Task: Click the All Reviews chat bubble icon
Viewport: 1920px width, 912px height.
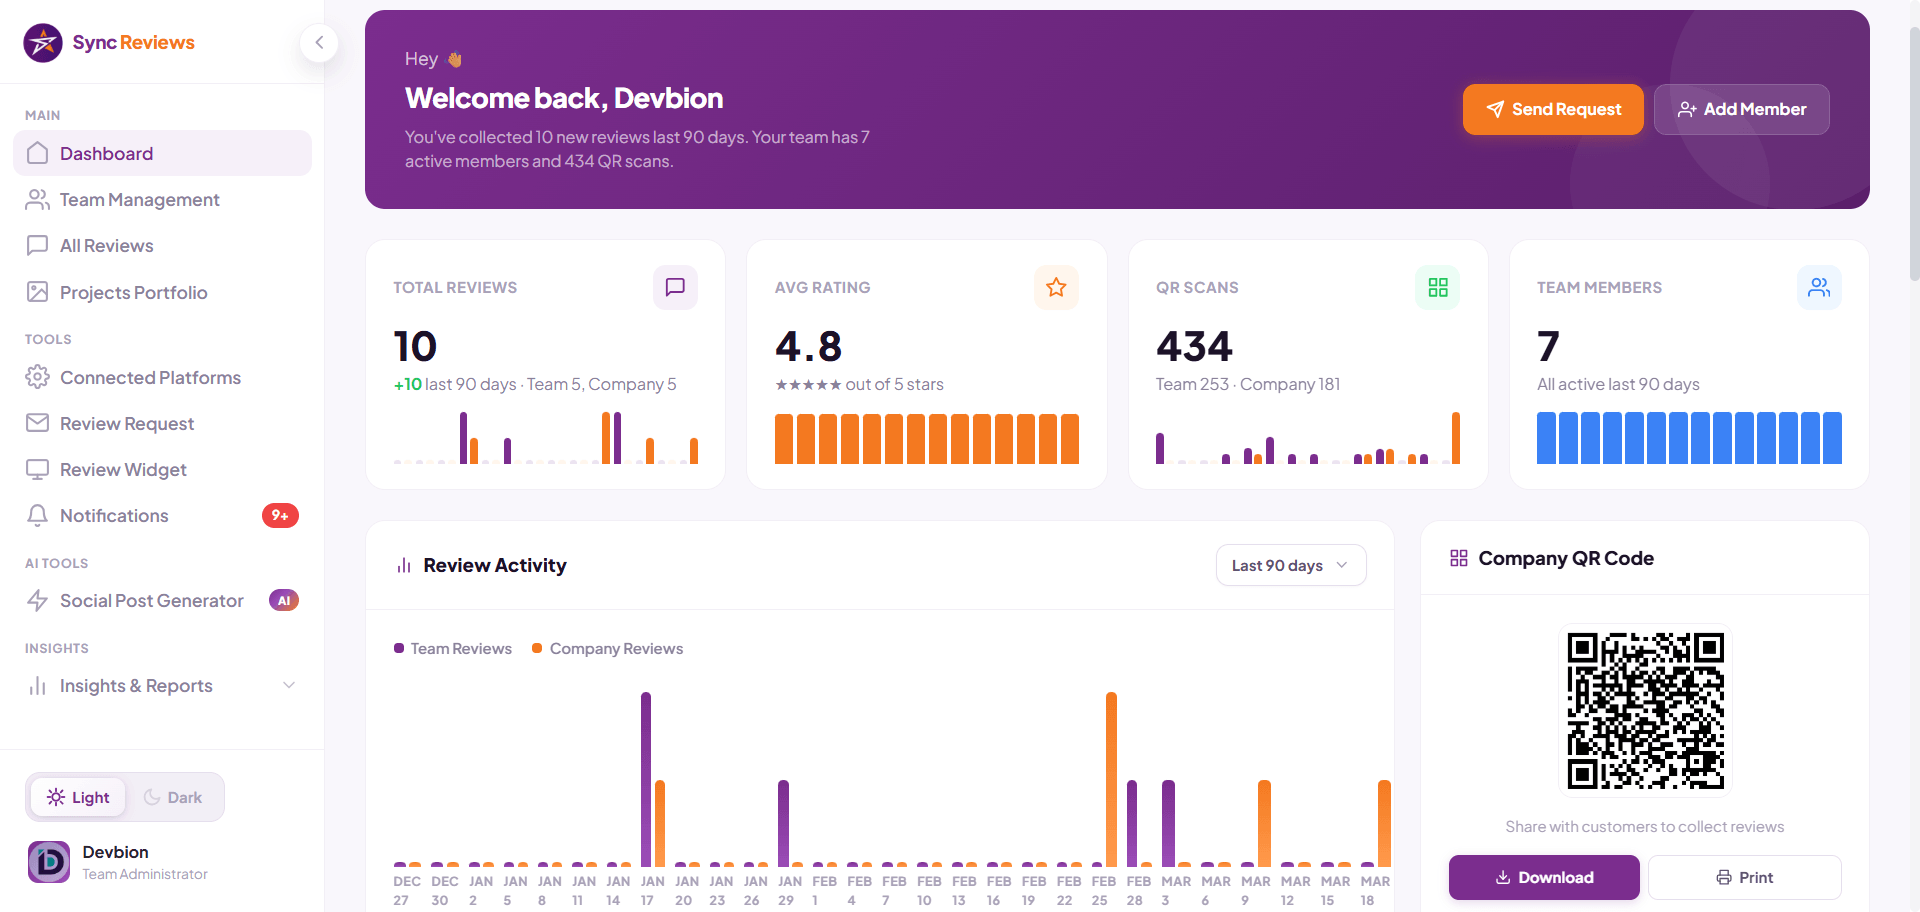Action: tap(38, 246)
